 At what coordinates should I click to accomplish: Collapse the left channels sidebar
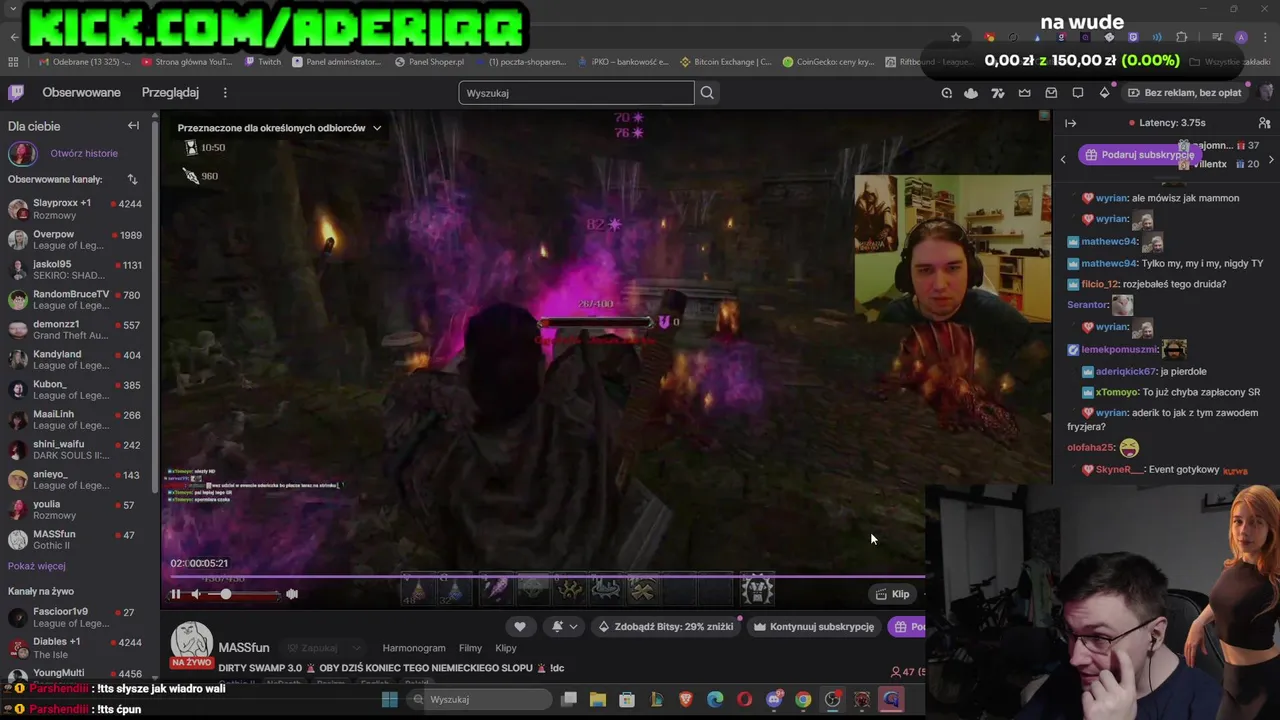point(133,126)
